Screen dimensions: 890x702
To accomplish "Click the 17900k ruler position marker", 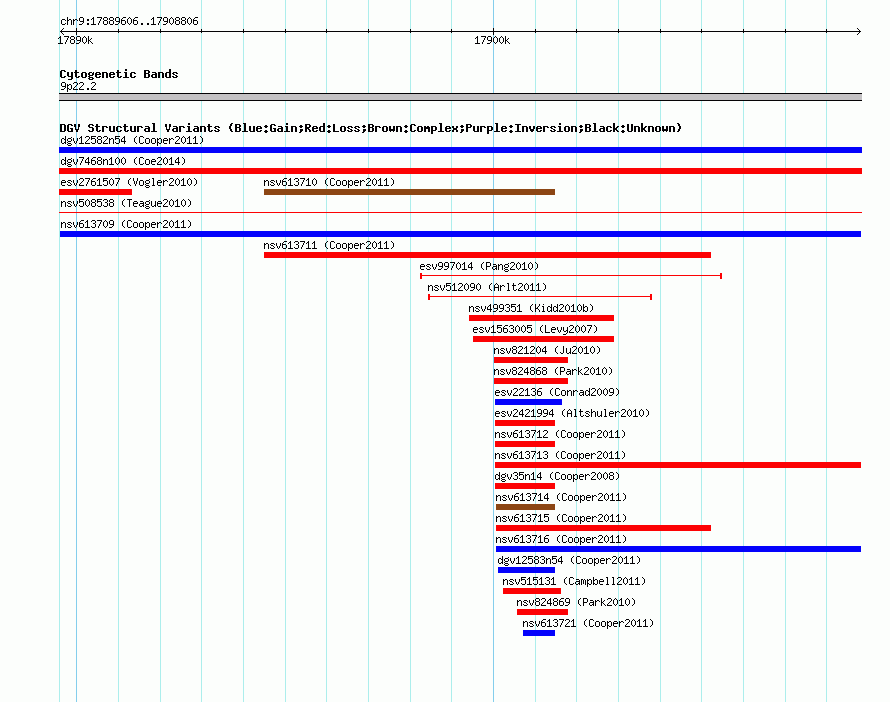I will [x=492, y=40].
